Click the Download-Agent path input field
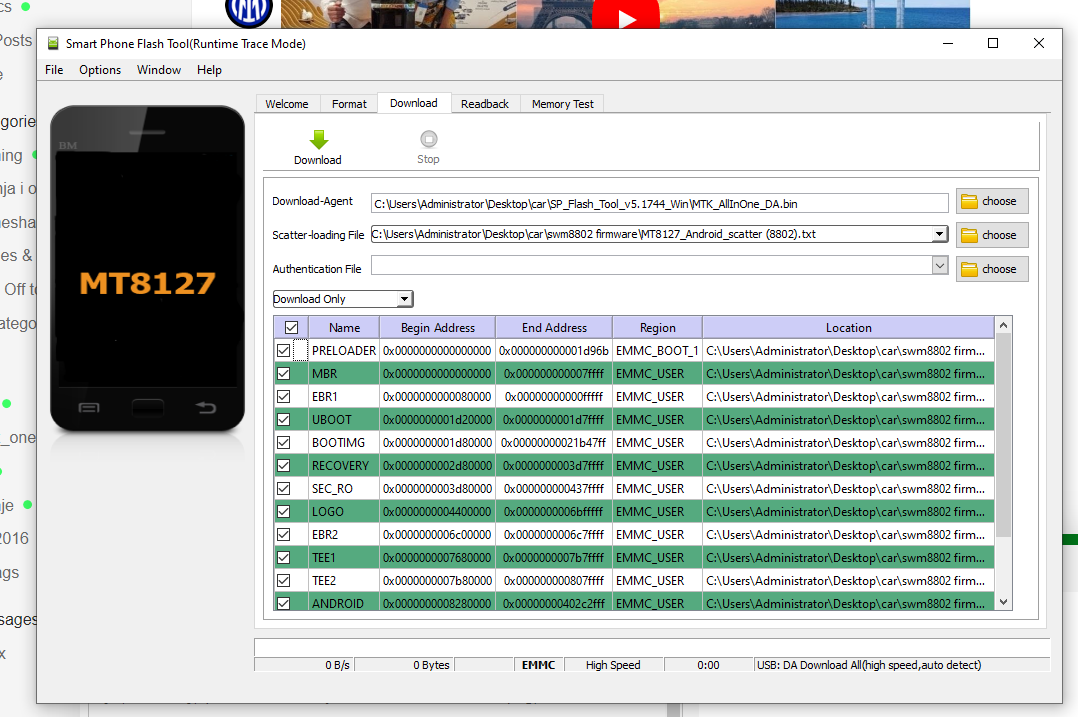This screenshot has height=717, width=1078. click(x=658, y=204)
